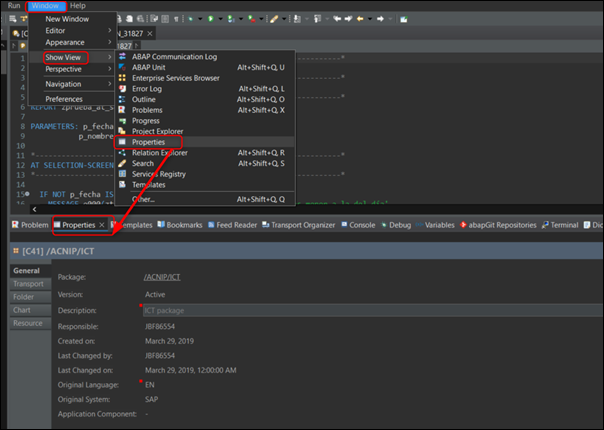Image resolution: width=604 pixels, height=430 pixels.
Task: Click the Project Explorer folder icon
Action: 122,131
